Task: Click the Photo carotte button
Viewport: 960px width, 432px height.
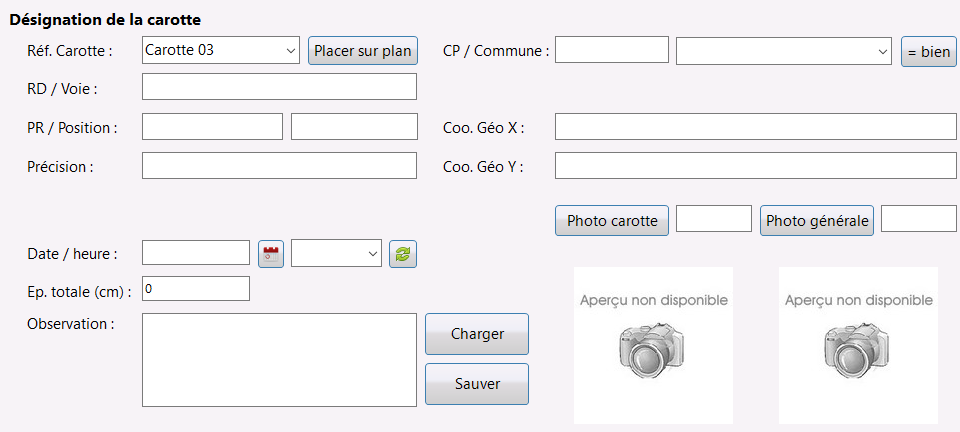Action: tap(612, 220)
